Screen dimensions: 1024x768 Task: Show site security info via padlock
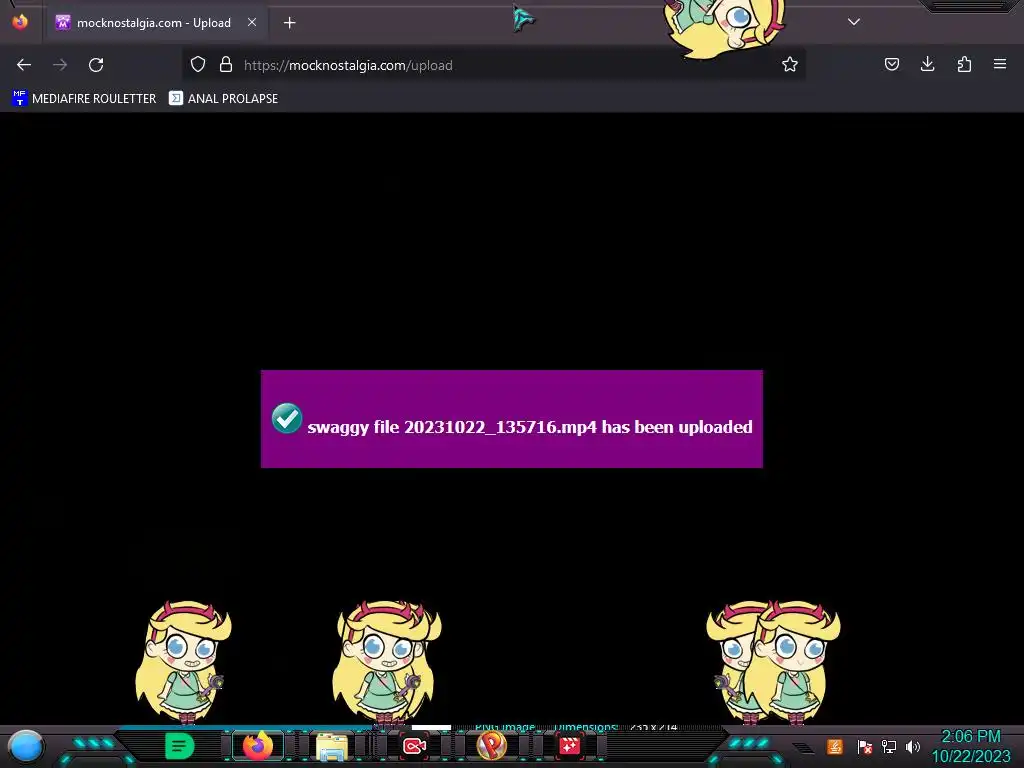(226, 65)
